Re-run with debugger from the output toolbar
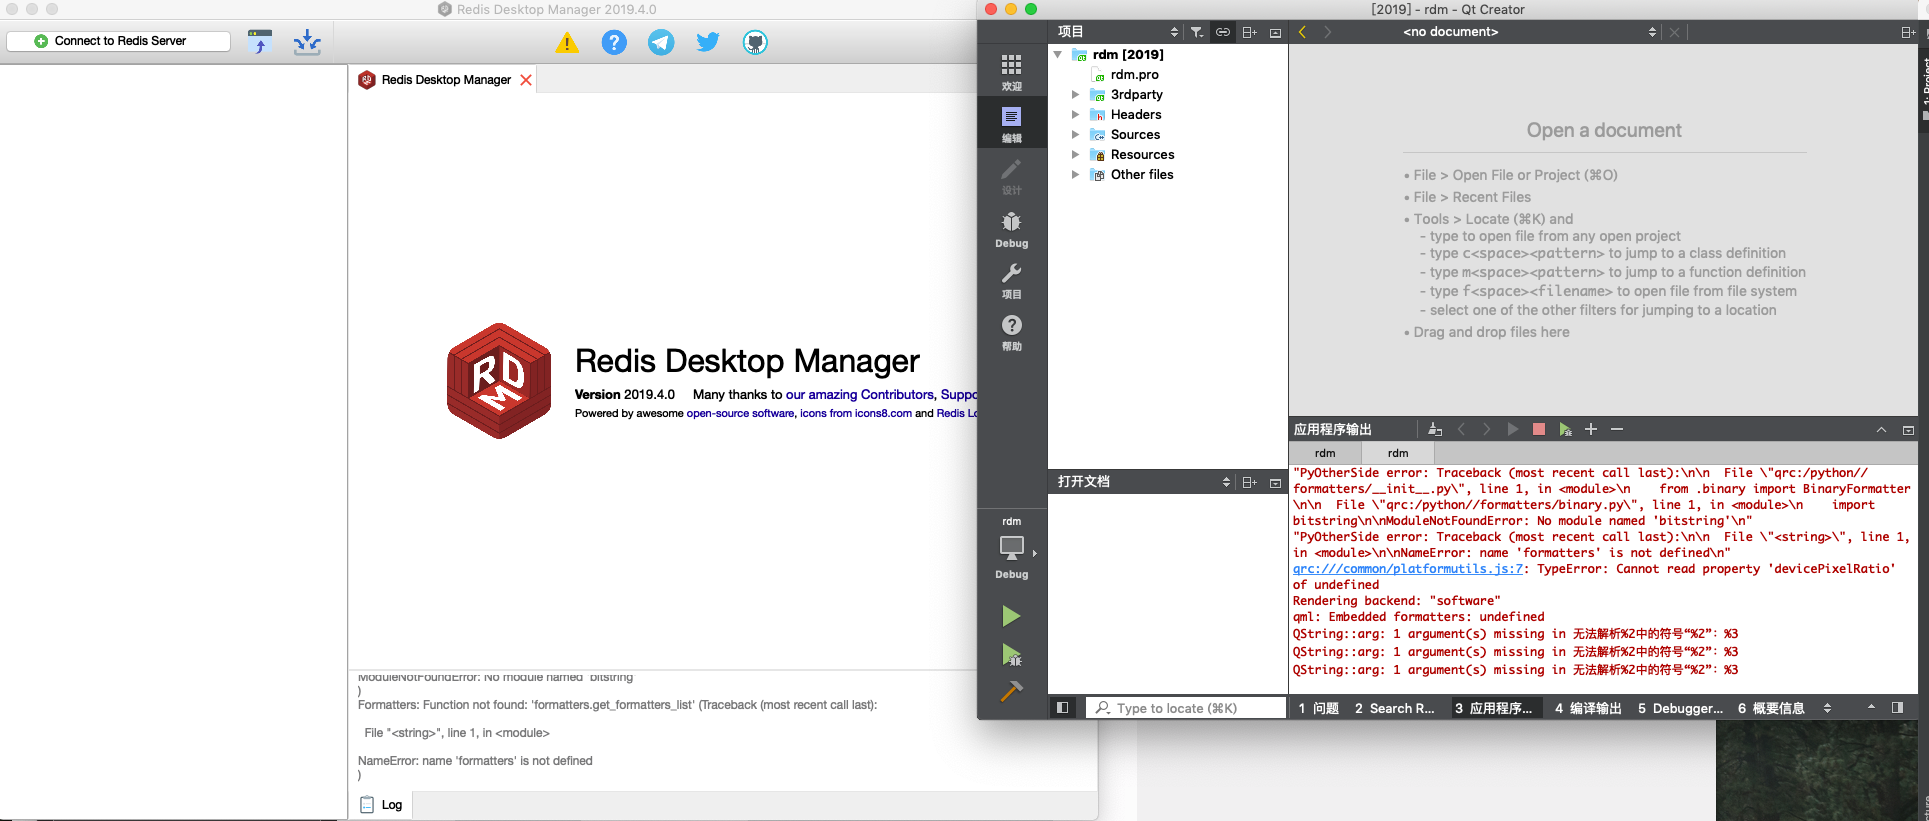 (1565, 429)
